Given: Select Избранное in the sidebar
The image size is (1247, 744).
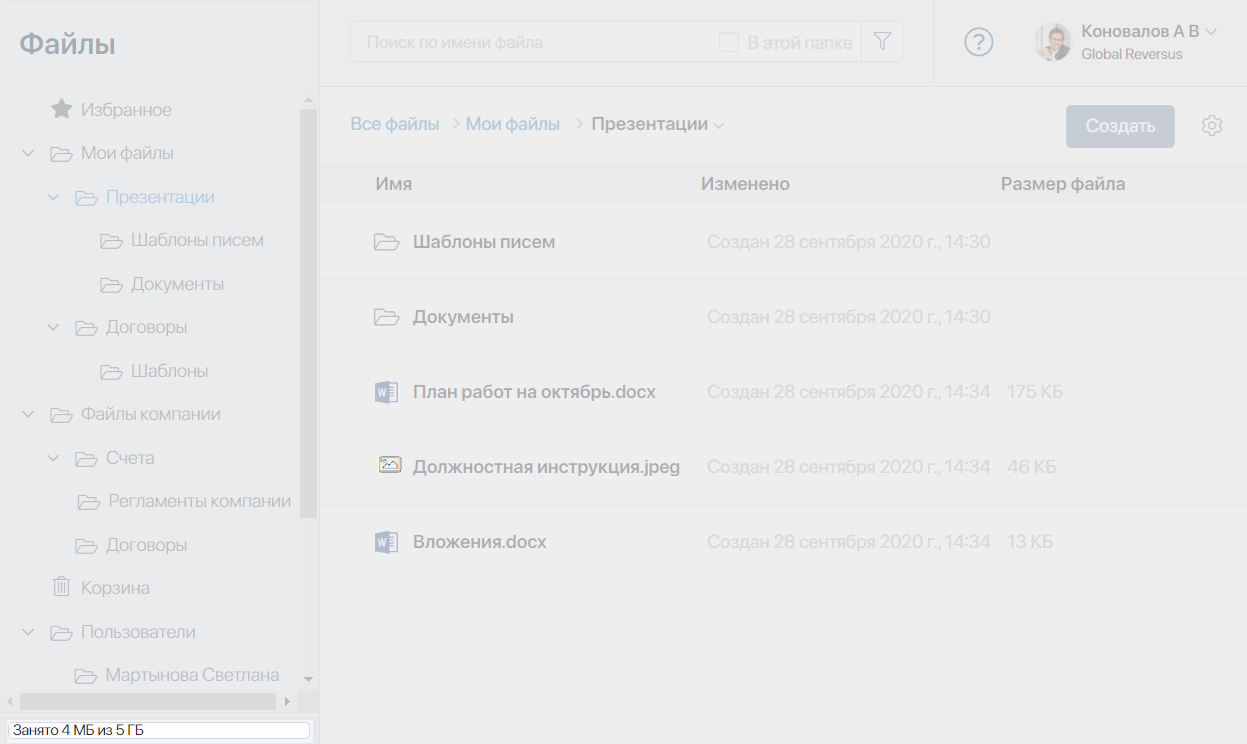Looking at the screenshot, I should pos(126,110).
